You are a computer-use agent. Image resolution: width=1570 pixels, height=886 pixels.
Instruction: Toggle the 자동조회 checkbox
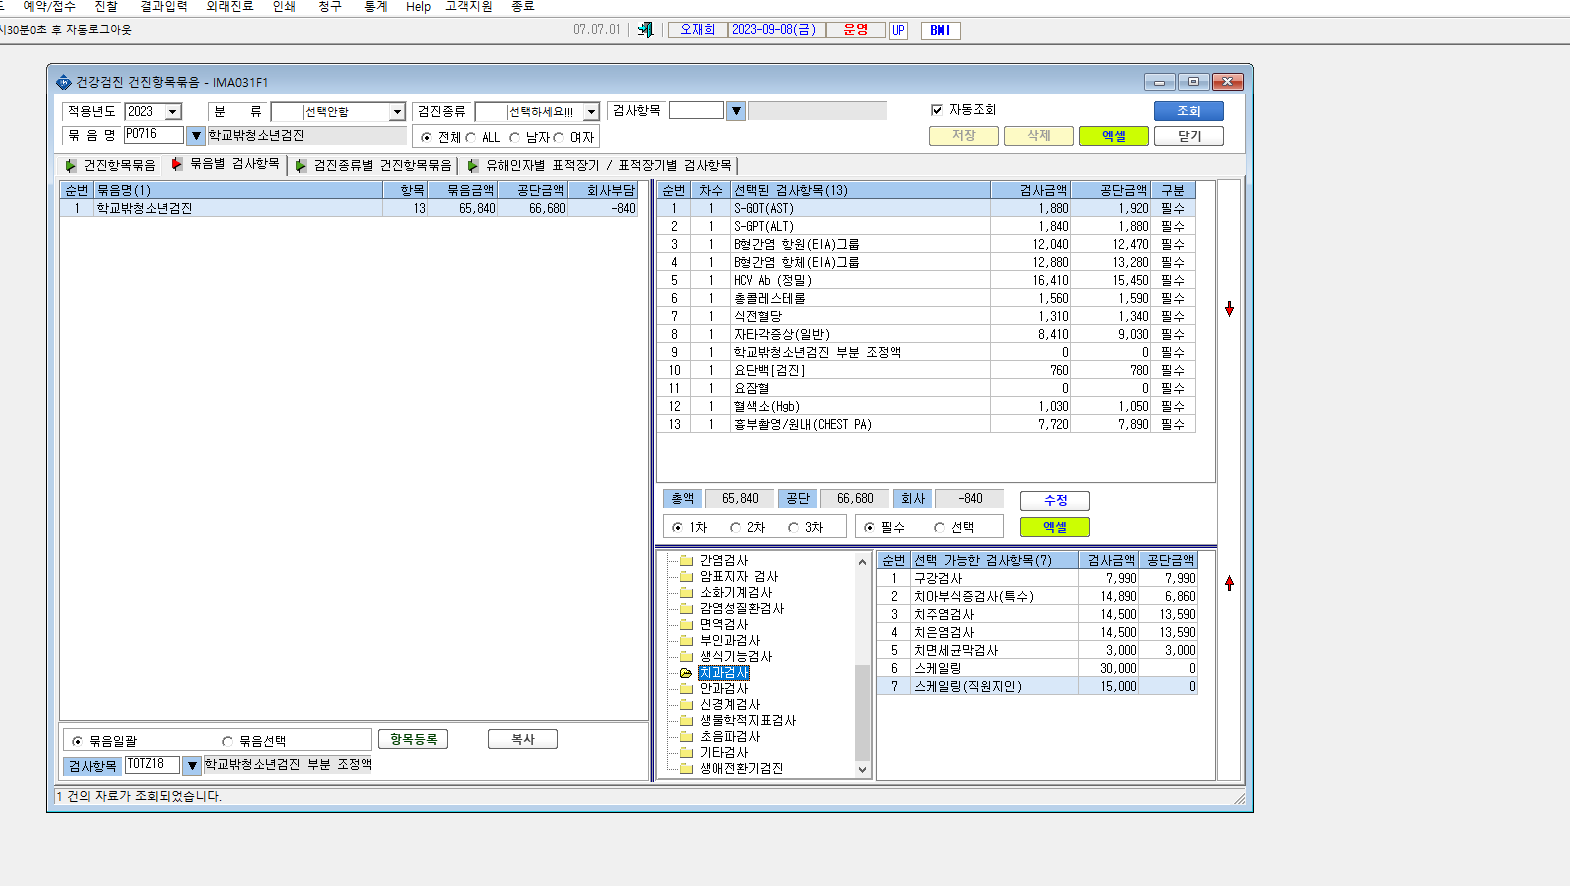pyautogui.click(x=937, y=110)
